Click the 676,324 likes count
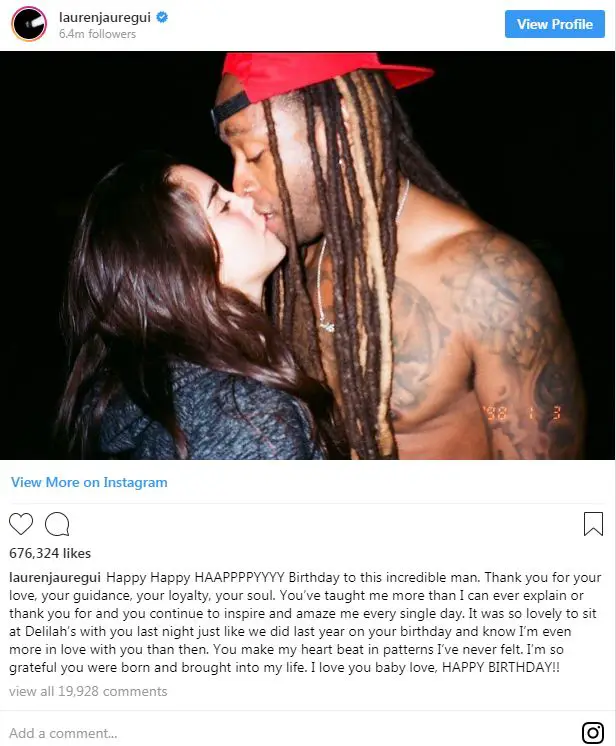616x746 pixels. [50, 553]
